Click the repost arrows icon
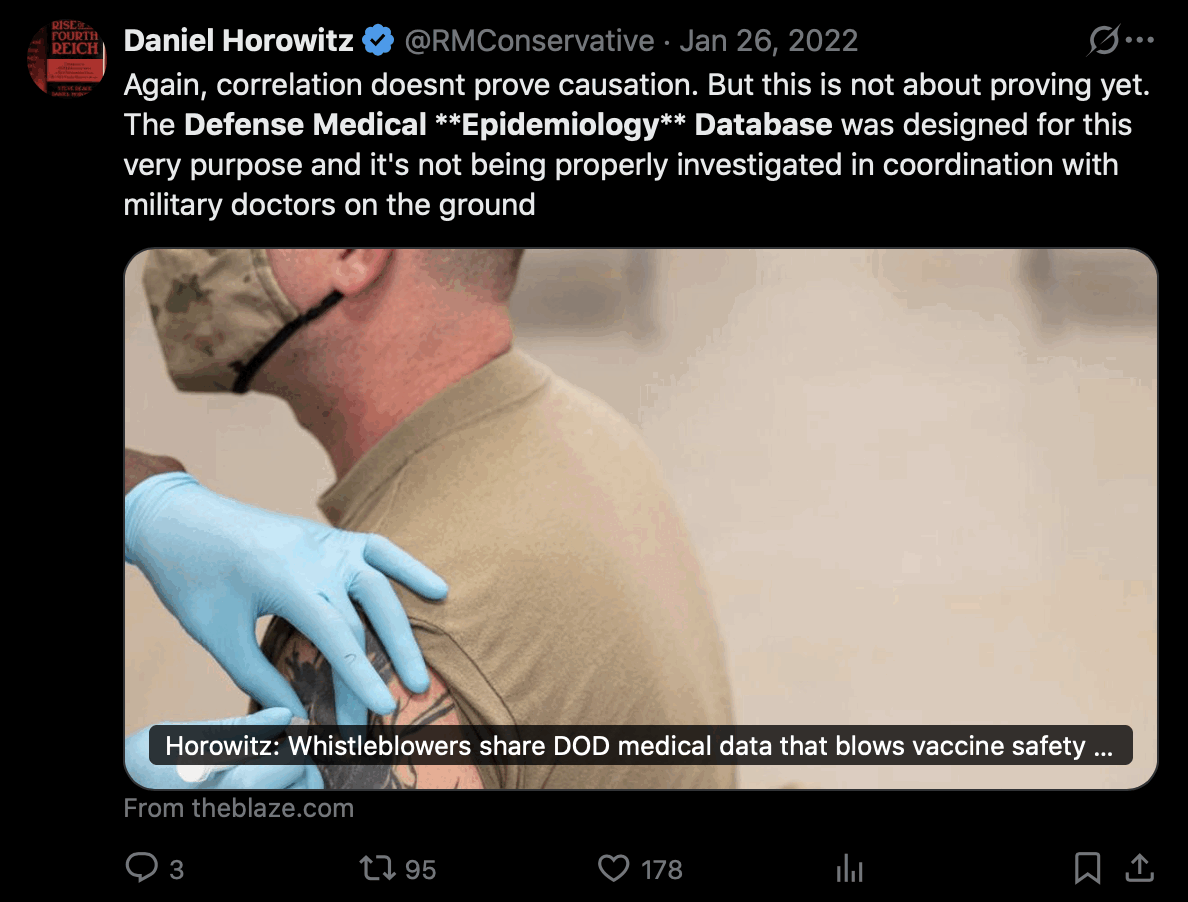 tap(377, 868)
